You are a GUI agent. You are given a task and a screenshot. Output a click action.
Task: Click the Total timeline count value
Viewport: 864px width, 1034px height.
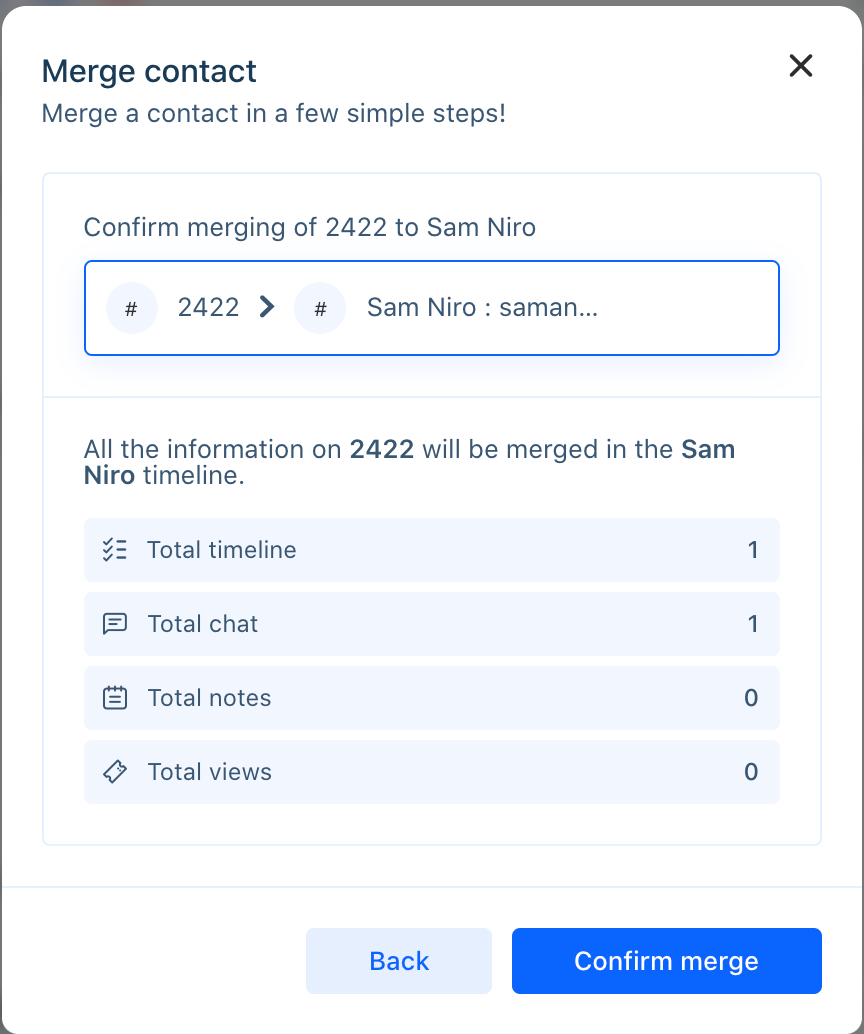753,550
